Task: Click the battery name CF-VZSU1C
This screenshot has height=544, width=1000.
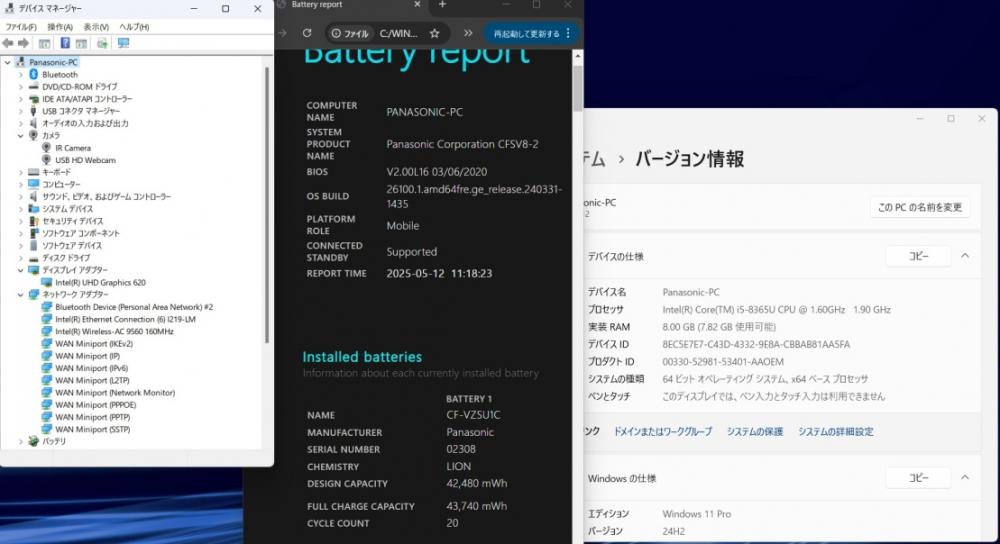Action: 473,415
